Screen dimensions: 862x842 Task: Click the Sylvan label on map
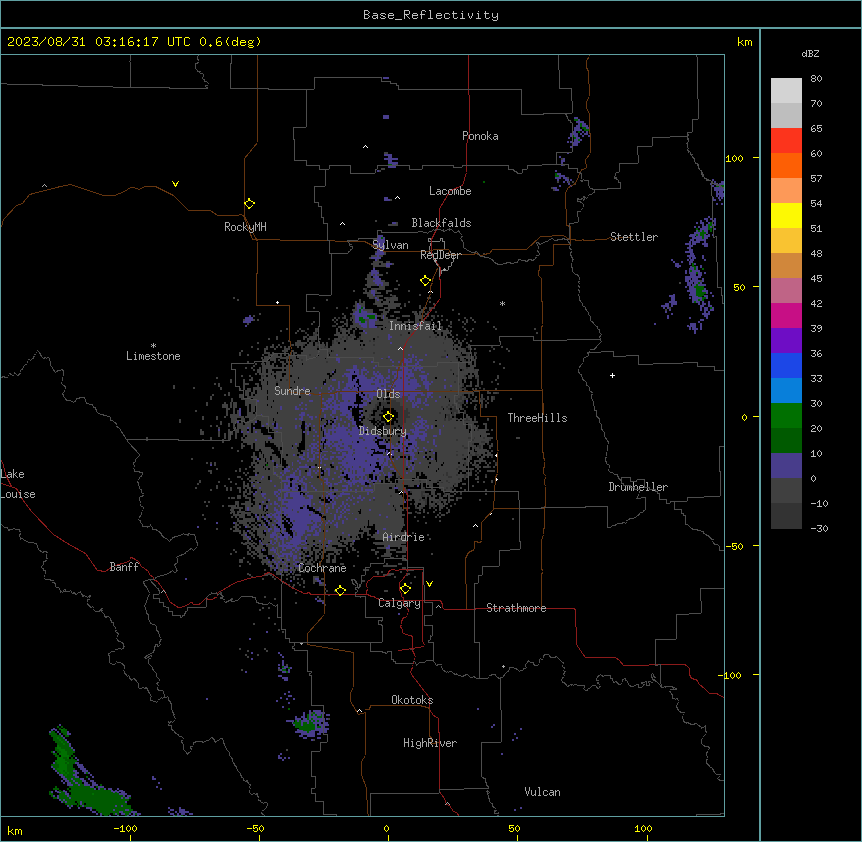[x=390, y=245]
